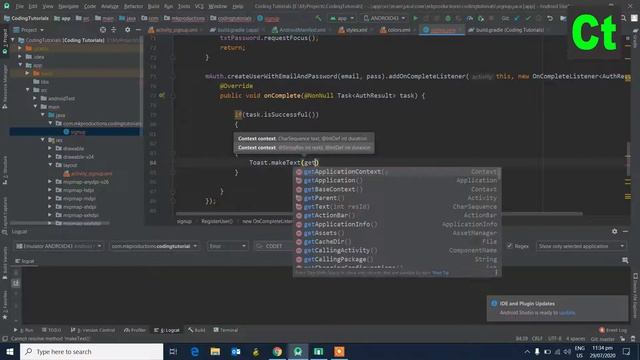
Task: Open File Explorer from the taskbar
Action: point(216,351)
